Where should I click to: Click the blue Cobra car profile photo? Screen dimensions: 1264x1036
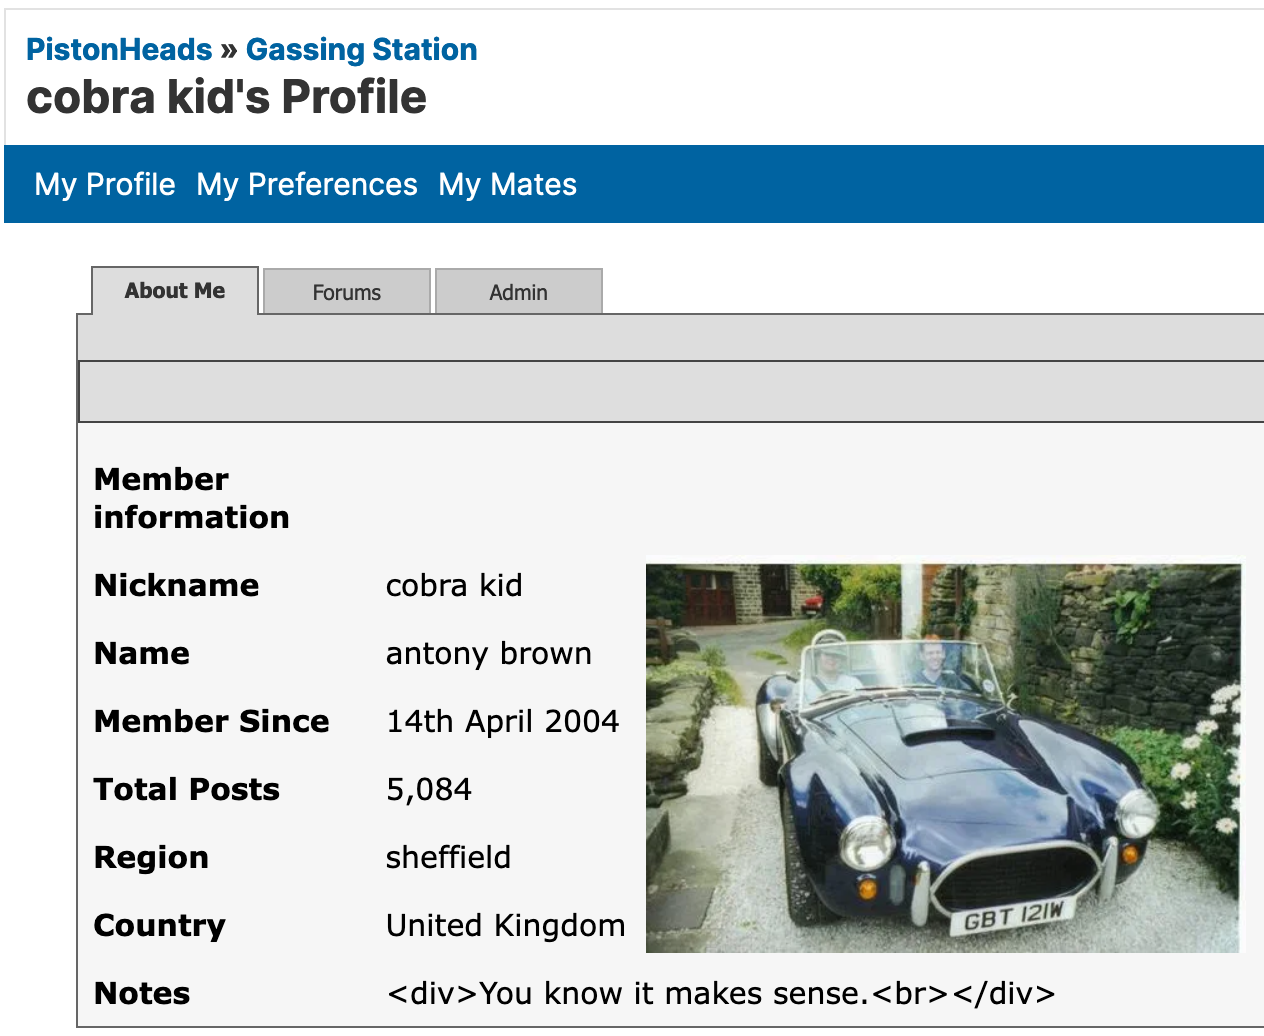pyautogui.click(x=943, y=757)
